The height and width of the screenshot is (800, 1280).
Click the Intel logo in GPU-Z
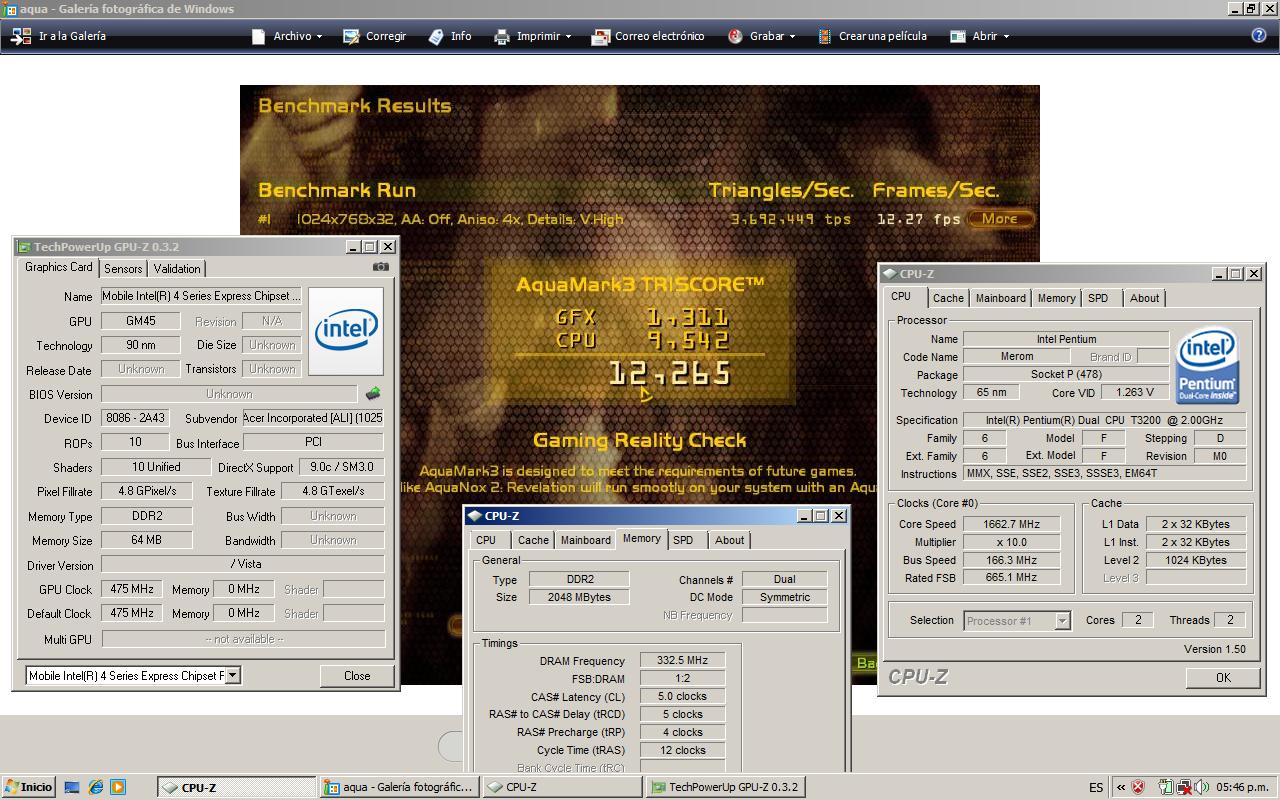pos(346,331)
